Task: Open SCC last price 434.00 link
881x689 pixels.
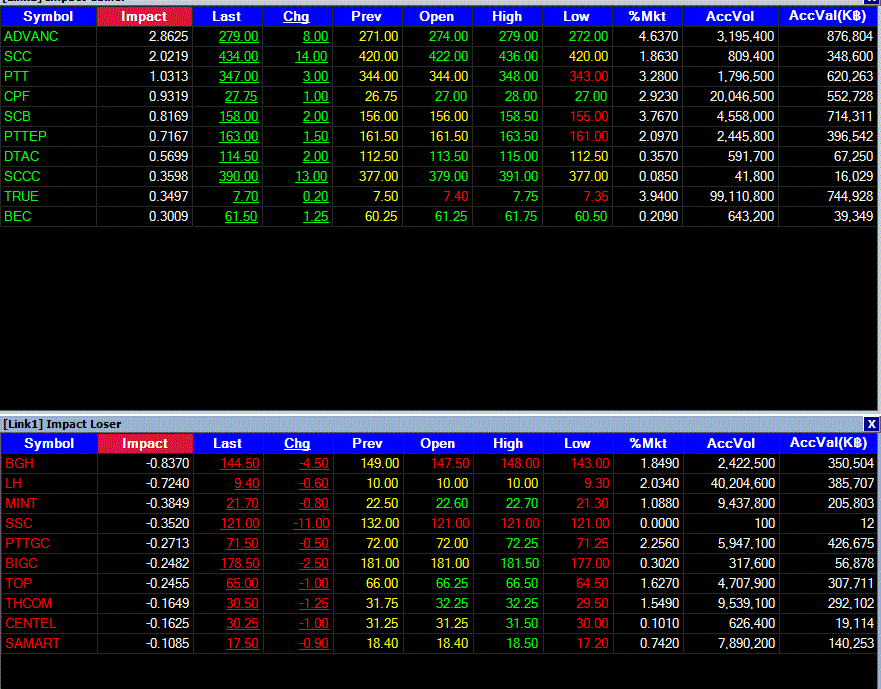Action: [x=238, y=57]
